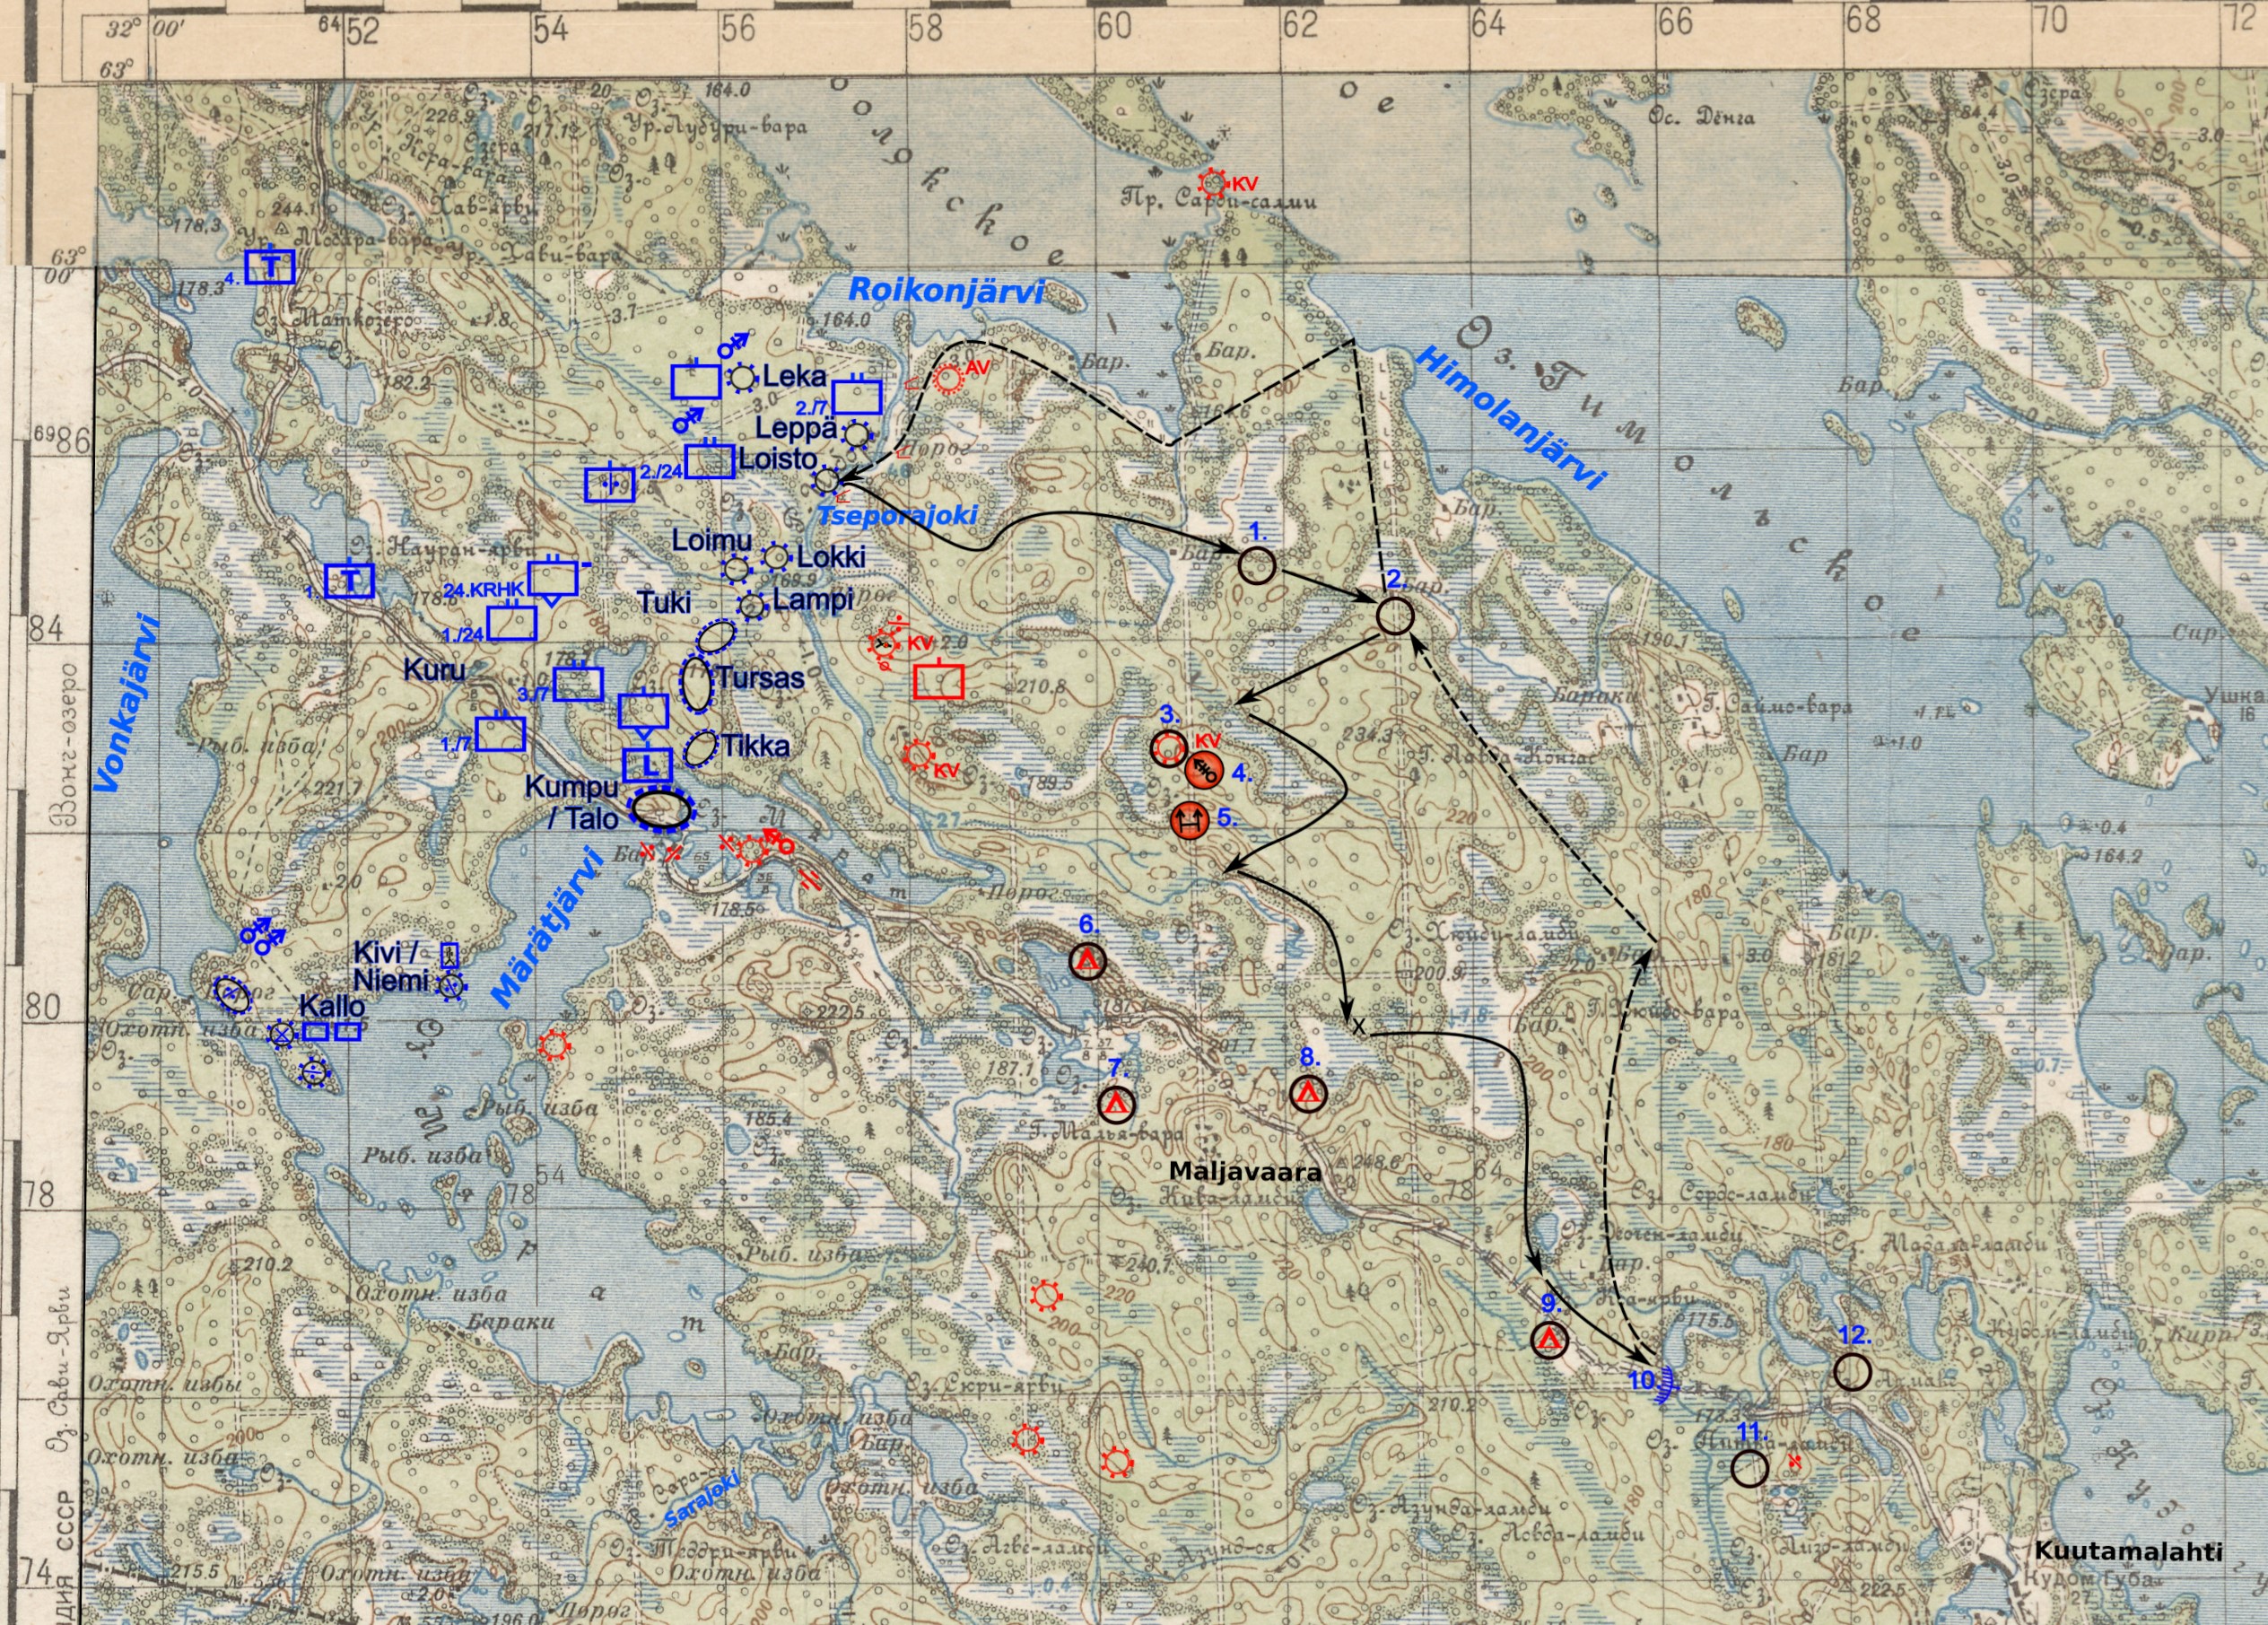Click the blue L box below Kumpu
This screenshot has height=1625, width=2268.
coord(648,767)
